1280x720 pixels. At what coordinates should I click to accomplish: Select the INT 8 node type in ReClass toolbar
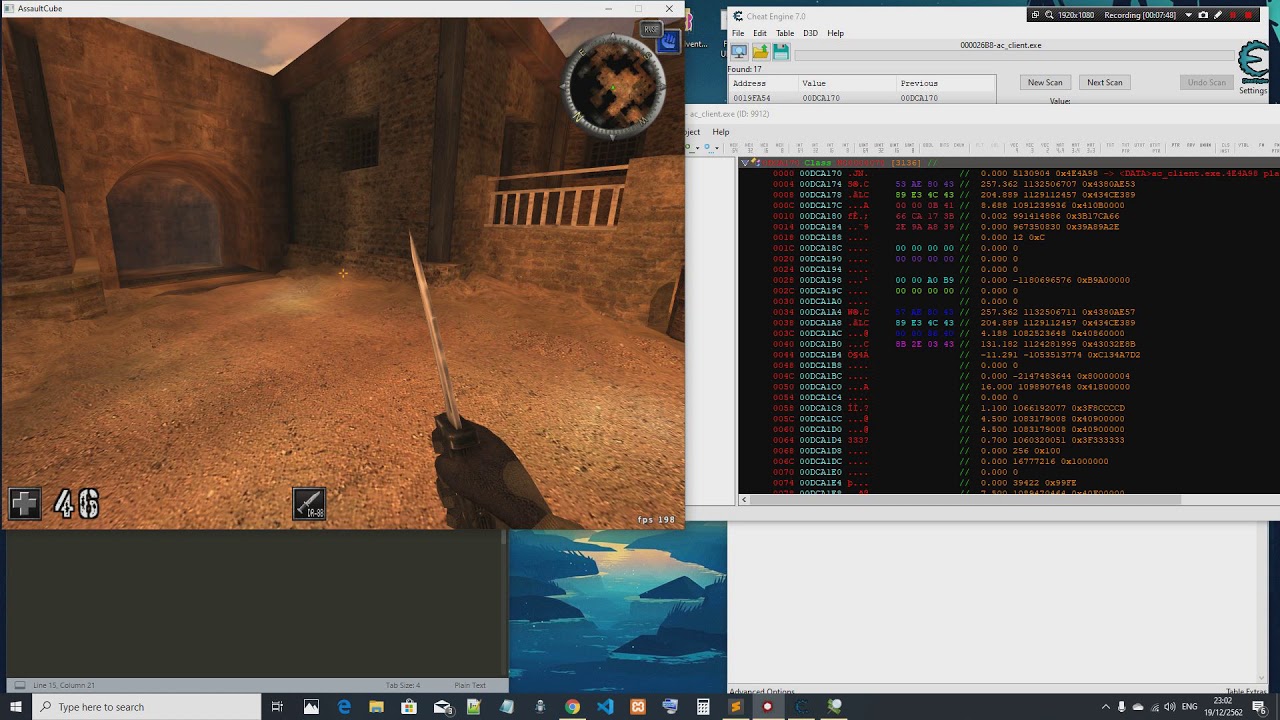846,147
